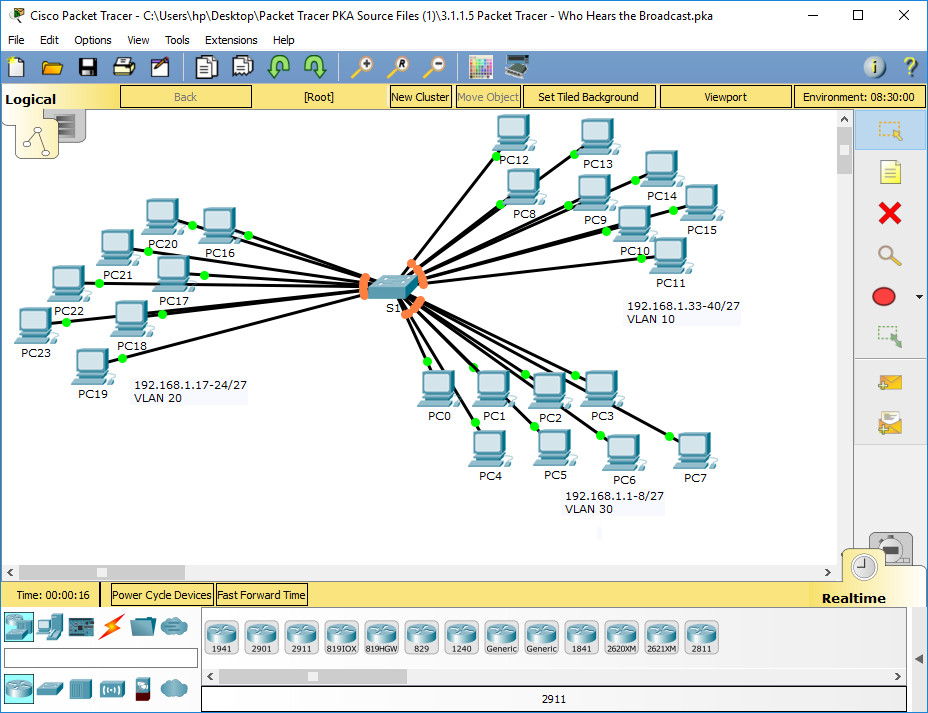Open the Activity Wizard icon
The width and height of the screenshot is (928, 713).
tap(160, 67)
